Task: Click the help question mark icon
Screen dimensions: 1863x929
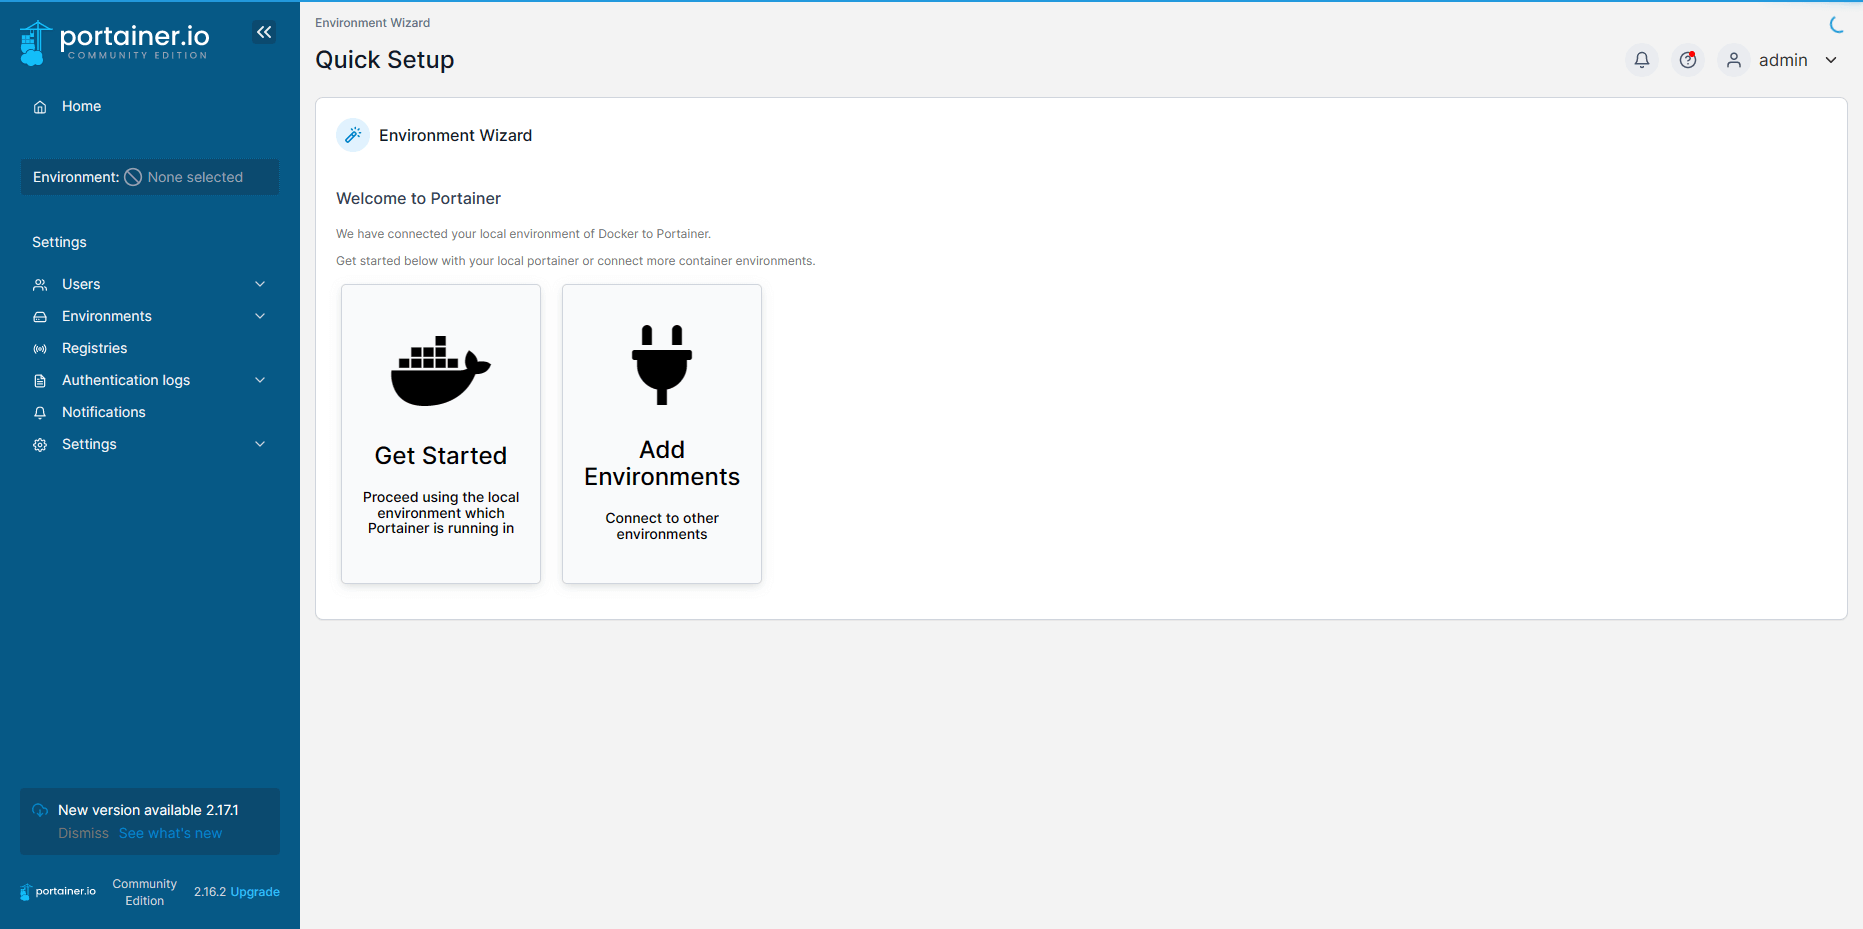Action: point(1688,60)
